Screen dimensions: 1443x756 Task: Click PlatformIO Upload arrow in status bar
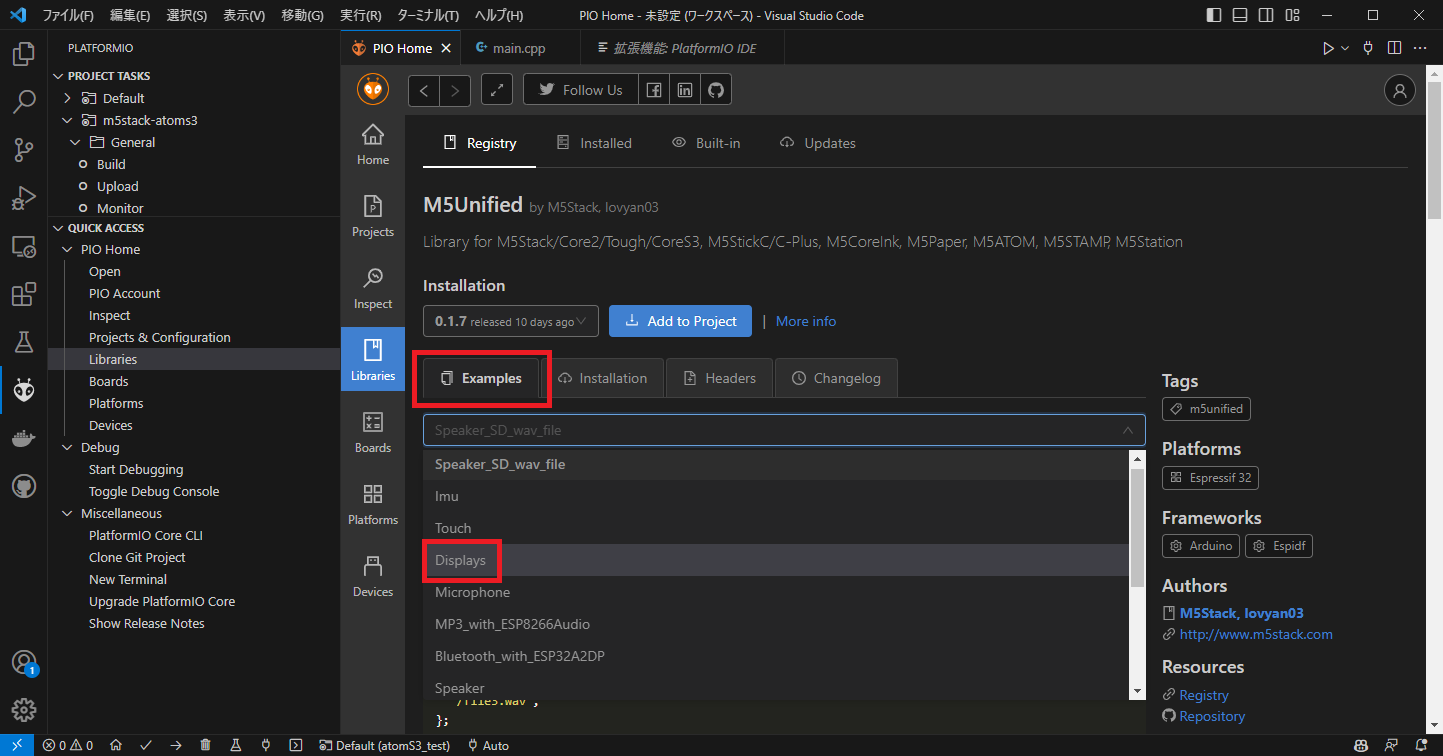coord(175,745)
